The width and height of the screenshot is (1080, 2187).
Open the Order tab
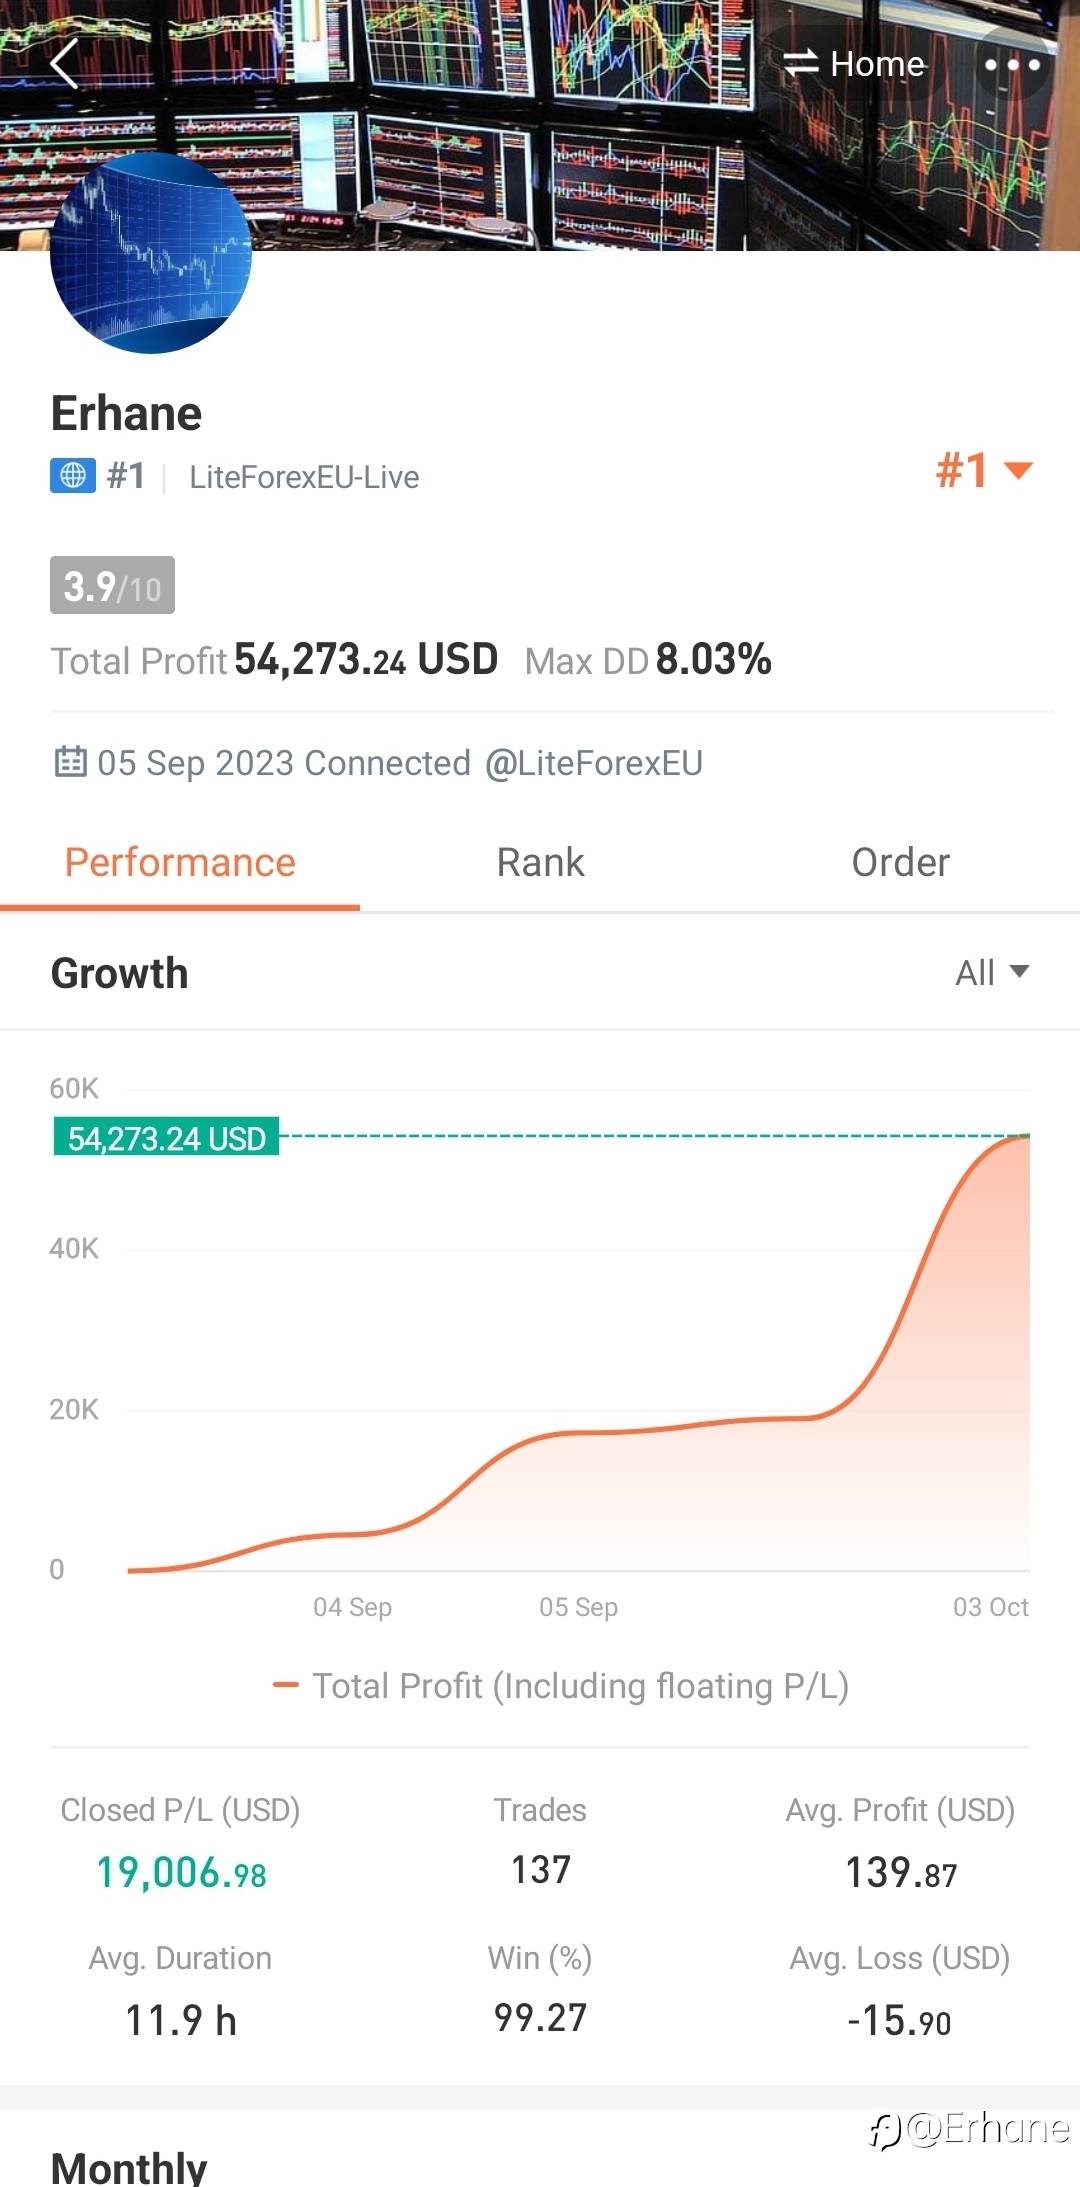click(x=900, y=863)
